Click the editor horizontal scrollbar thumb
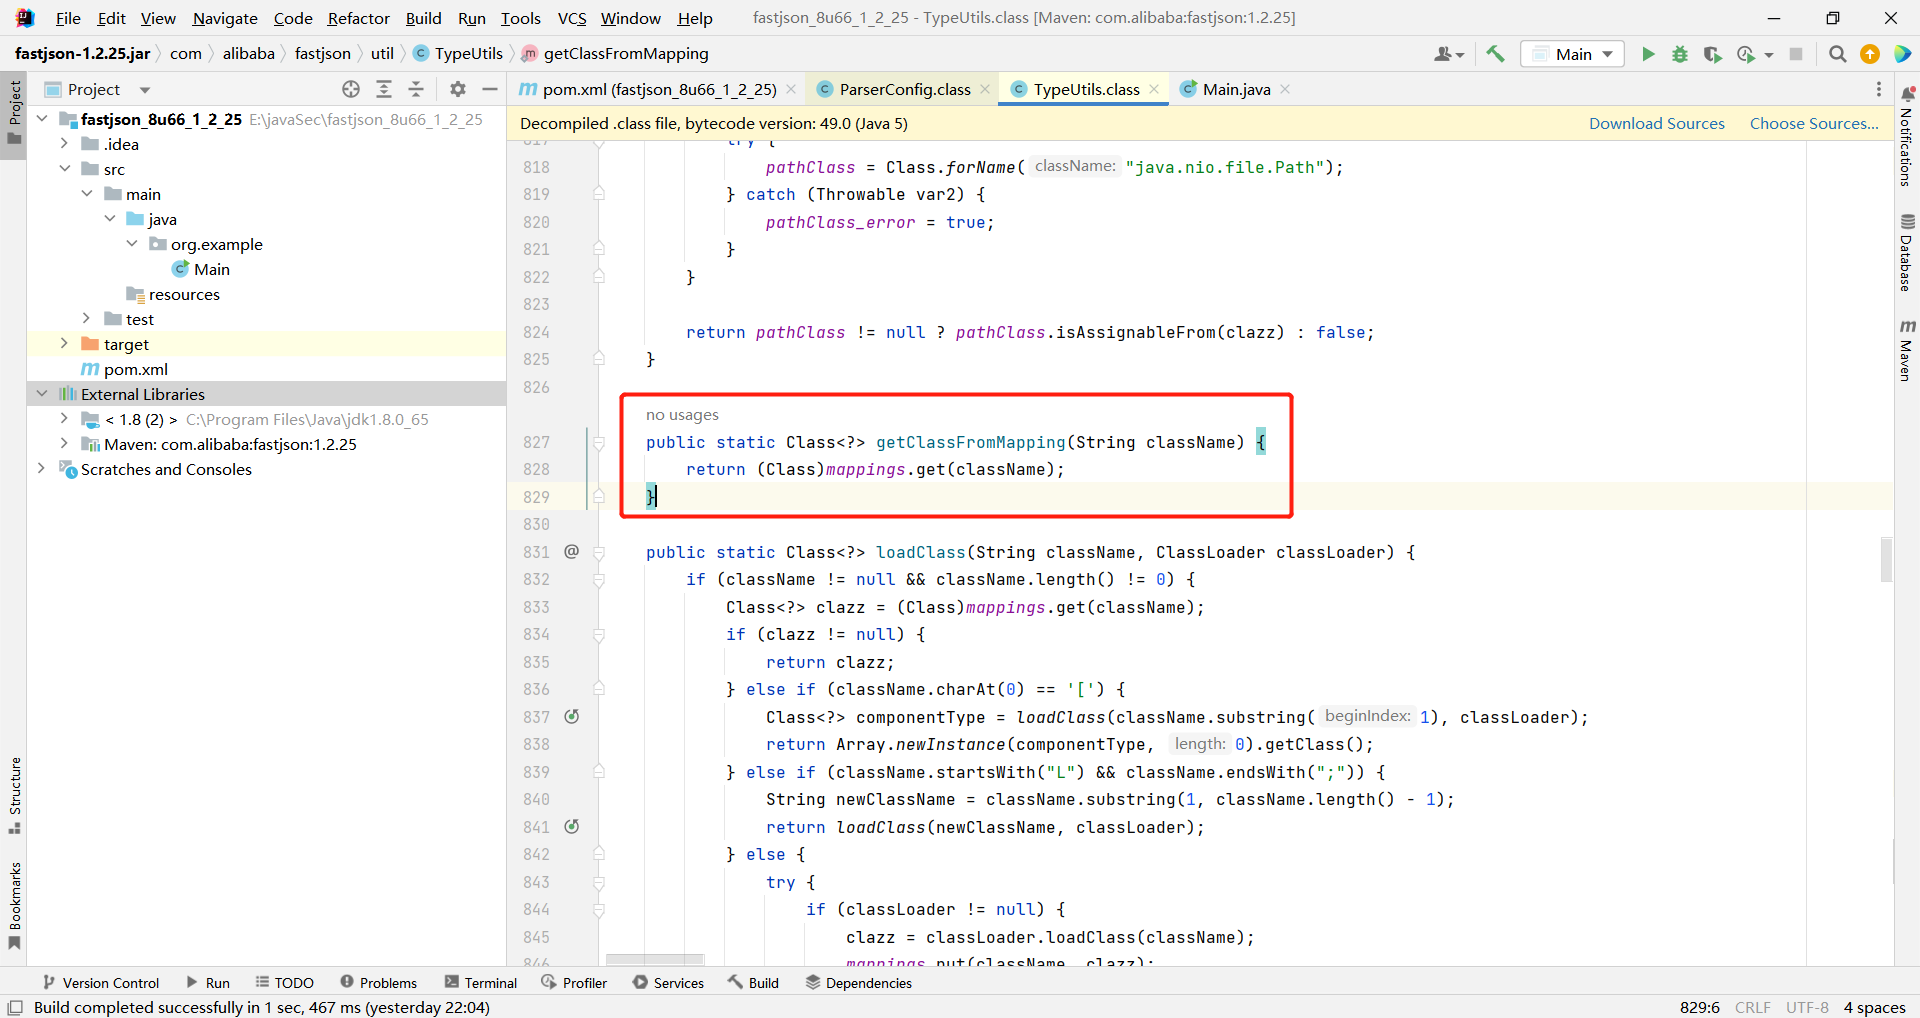This screenshot has height=1018, width=1920. point(655,960)
